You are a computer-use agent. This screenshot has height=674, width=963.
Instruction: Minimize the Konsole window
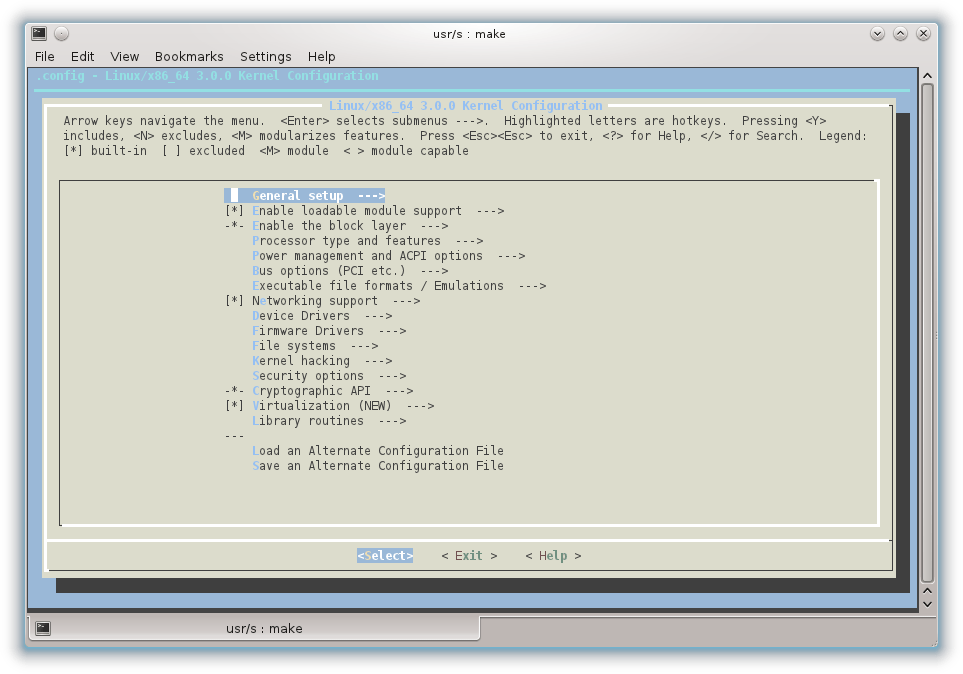877,34
